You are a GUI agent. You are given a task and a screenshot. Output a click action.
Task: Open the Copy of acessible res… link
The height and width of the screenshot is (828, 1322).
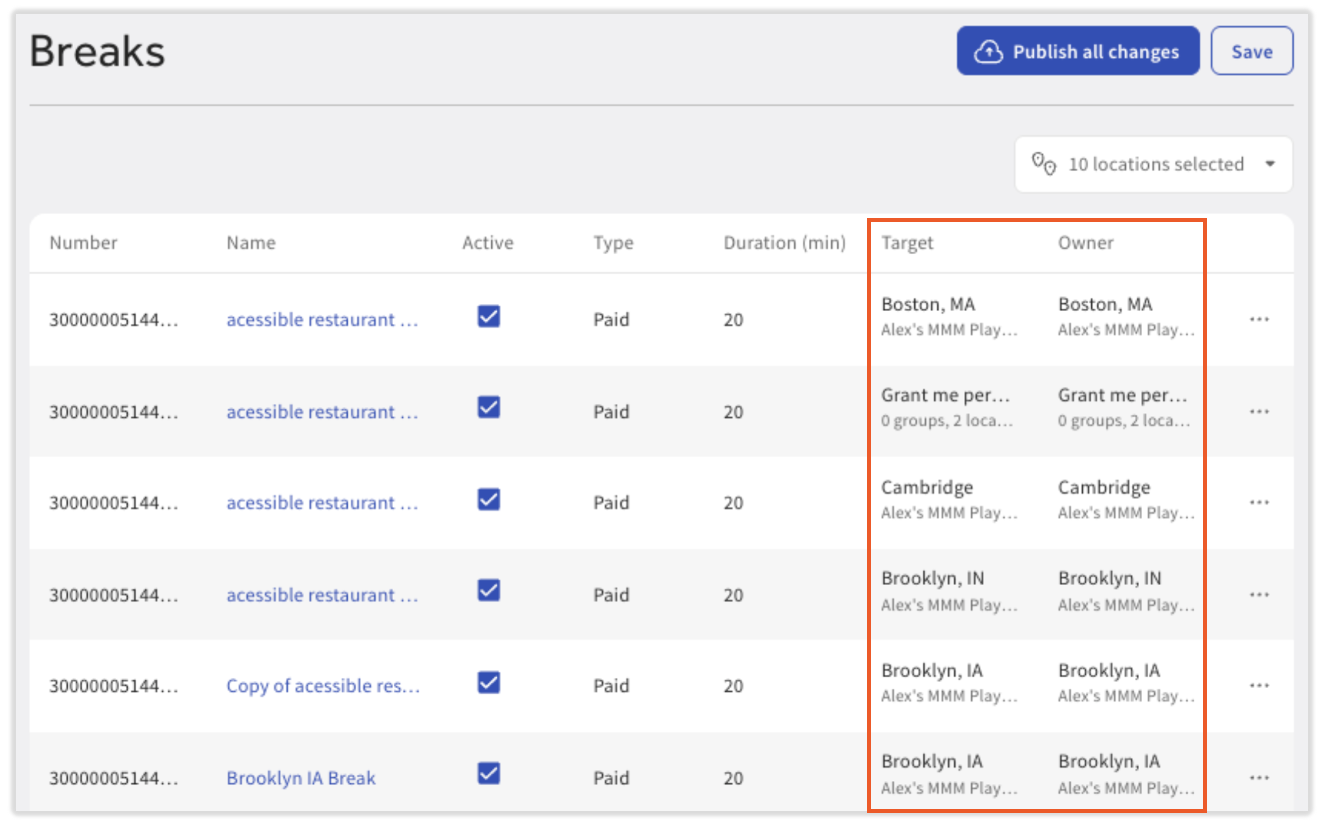click(323, 686)
